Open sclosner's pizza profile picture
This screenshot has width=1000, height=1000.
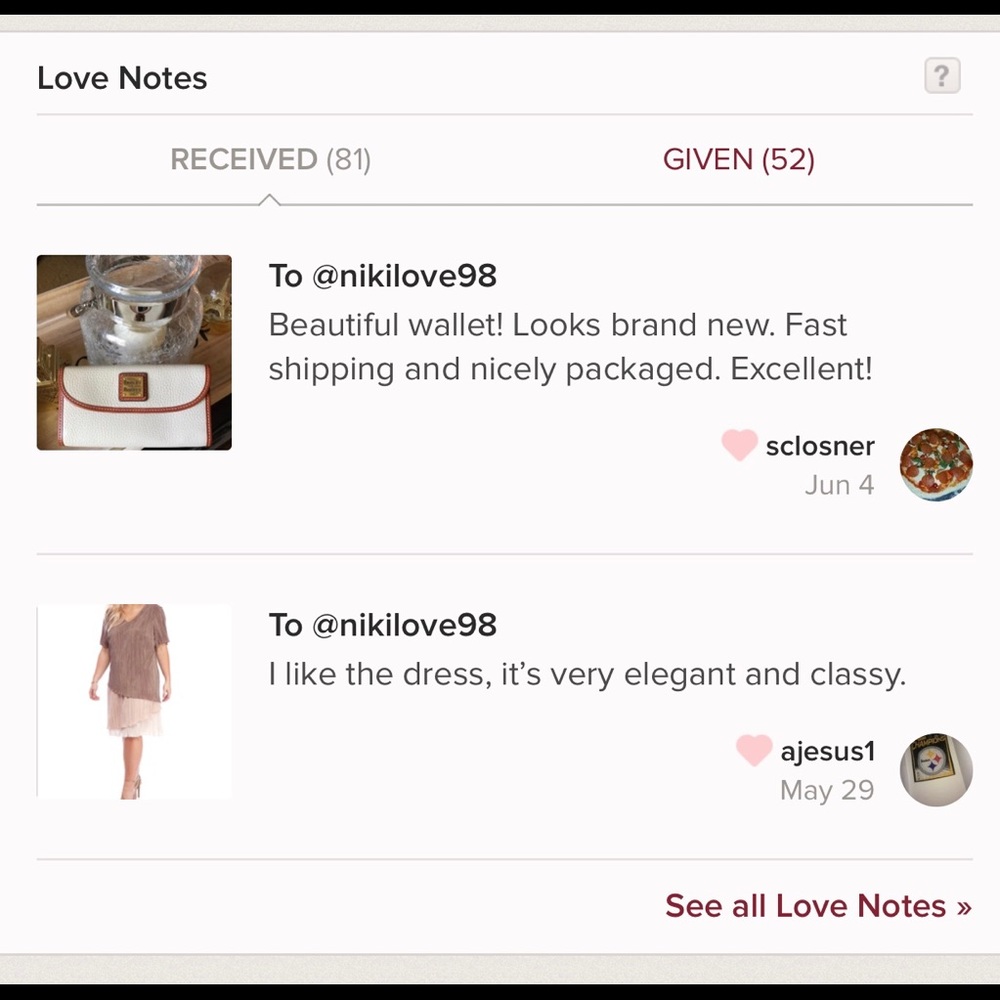tap(936, 464)
